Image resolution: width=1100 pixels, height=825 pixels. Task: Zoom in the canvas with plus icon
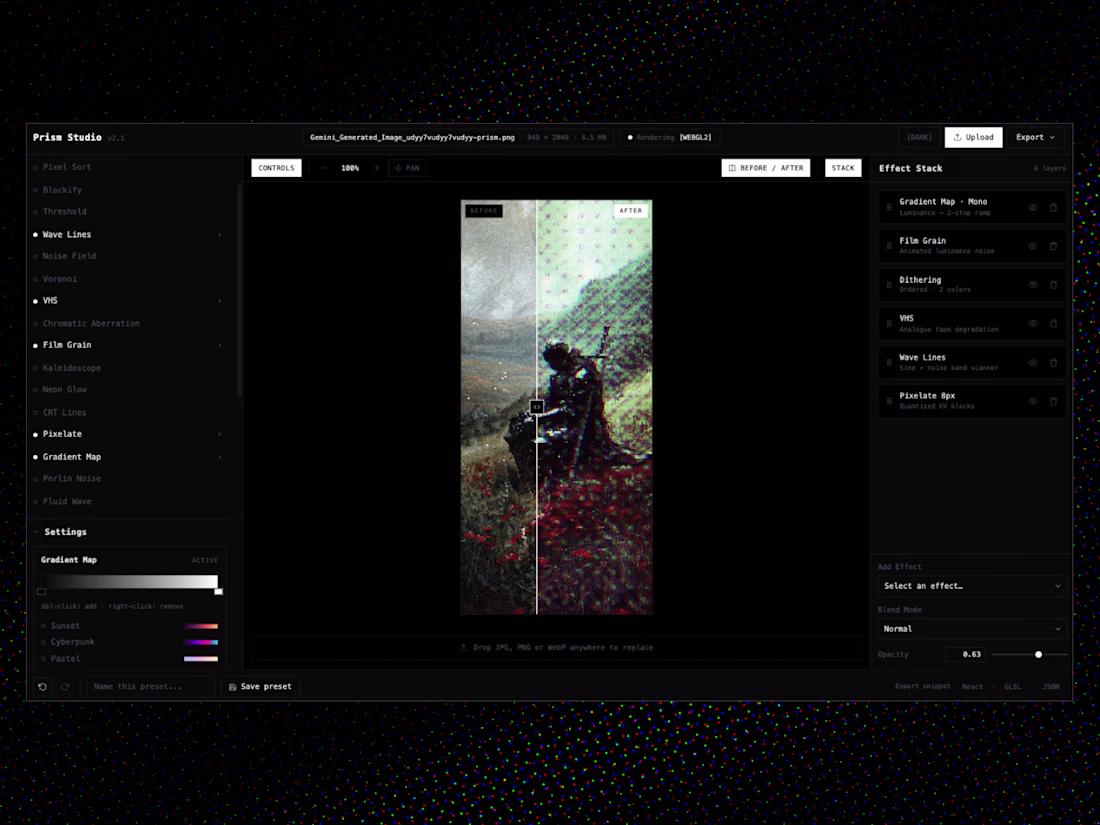point(377,168)
